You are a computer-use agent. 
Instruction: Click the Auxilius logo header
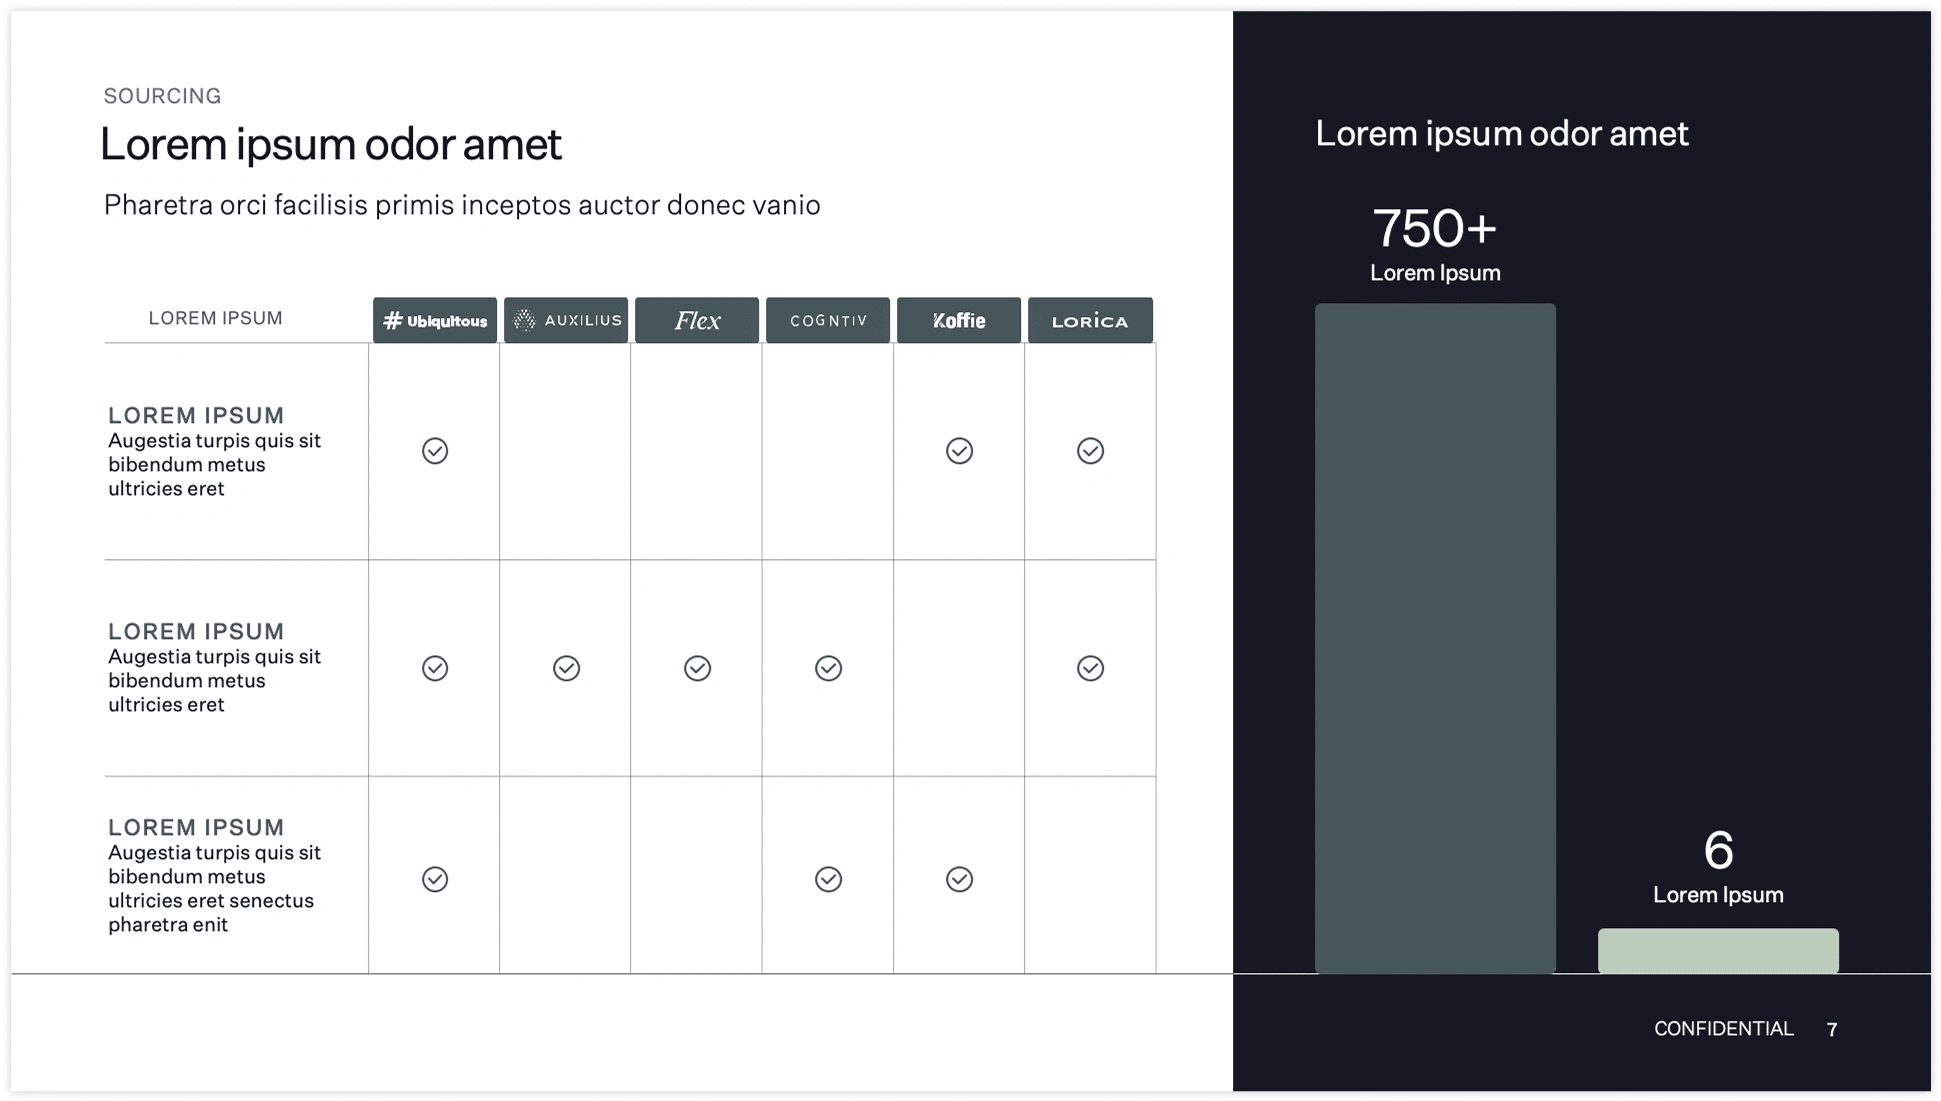(x=566, y=320)
